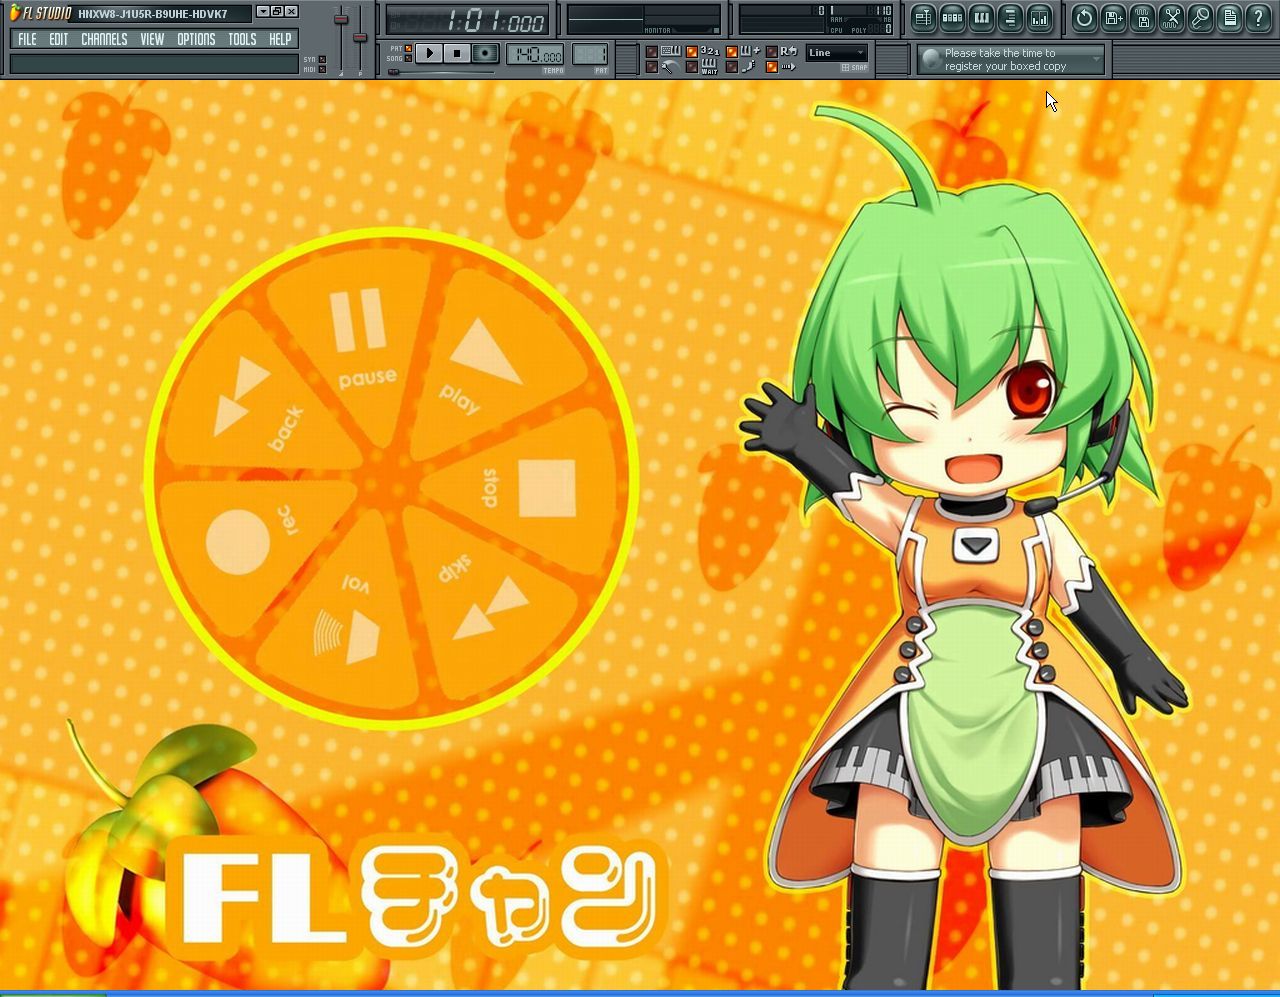The width and height of the screenshot is (1280, 997).
Task: Toggle Wait for input before recording
Action: click(x=692, y=67)
